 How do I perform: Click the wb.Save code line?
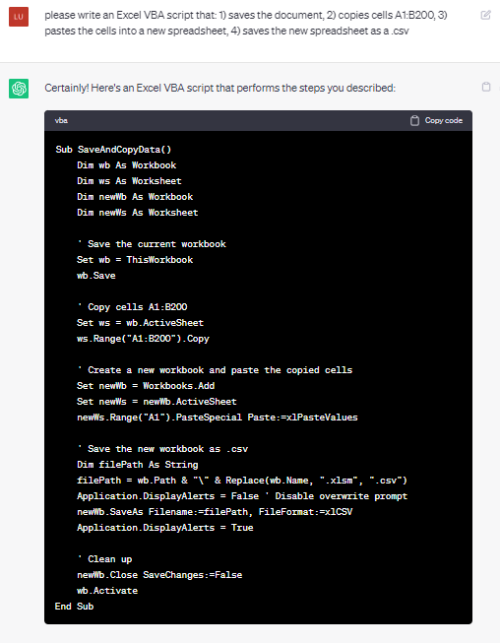tap(96, 276)
